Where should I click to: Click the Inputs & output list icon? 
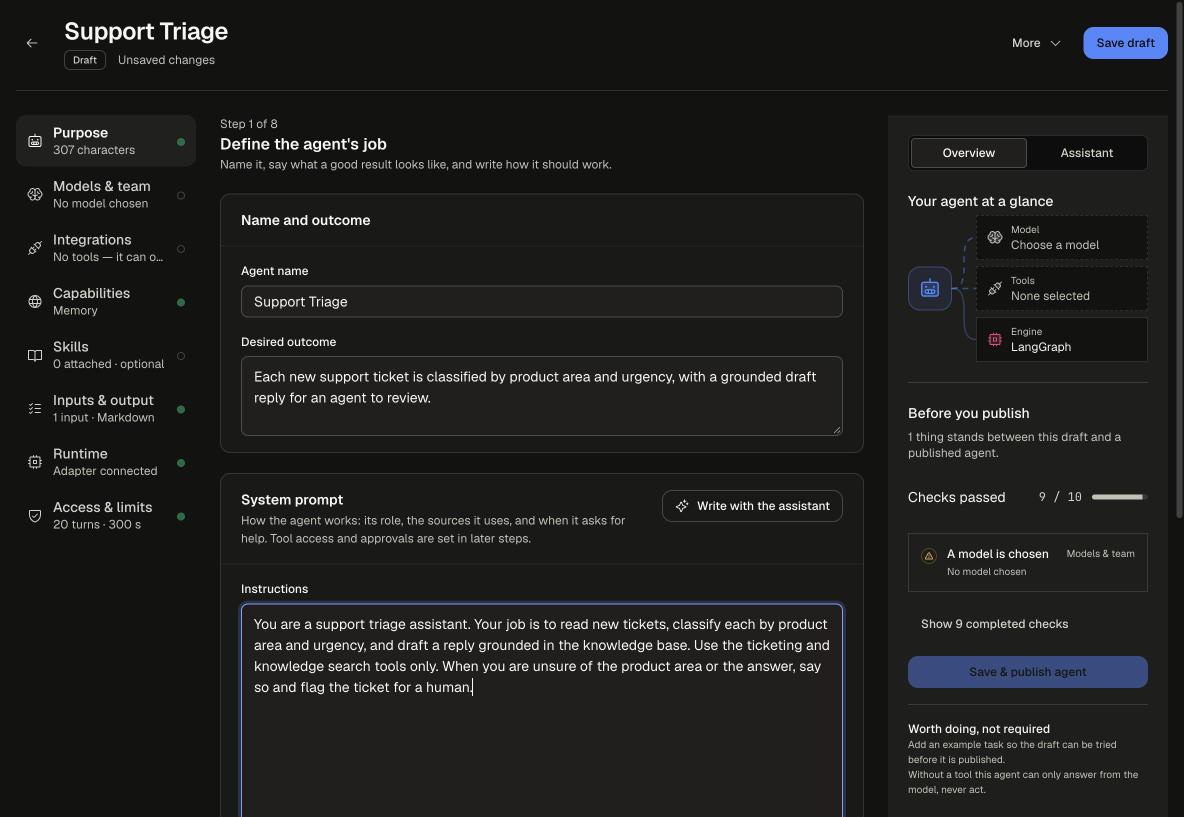(x=35, y=409)
